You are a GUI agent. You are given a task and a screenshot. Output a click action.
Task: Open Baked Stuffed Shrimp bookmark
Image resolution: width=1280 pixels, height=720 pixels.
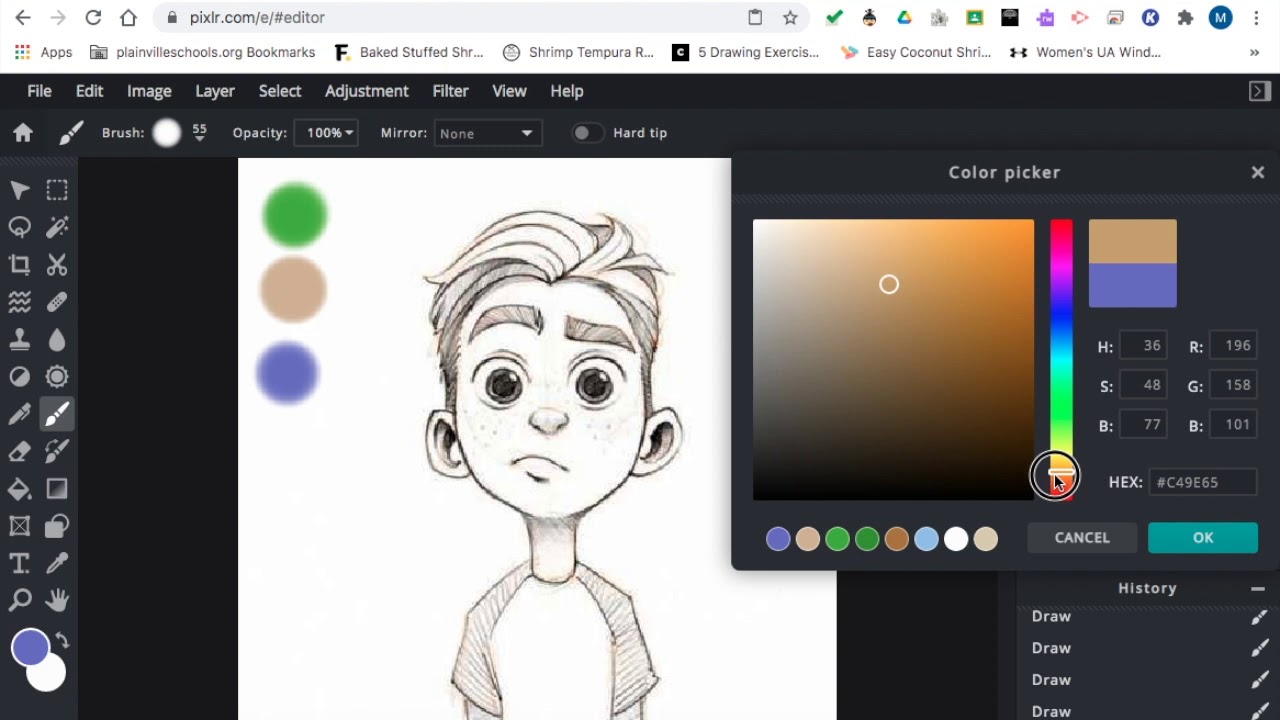(x=409, y=52)
